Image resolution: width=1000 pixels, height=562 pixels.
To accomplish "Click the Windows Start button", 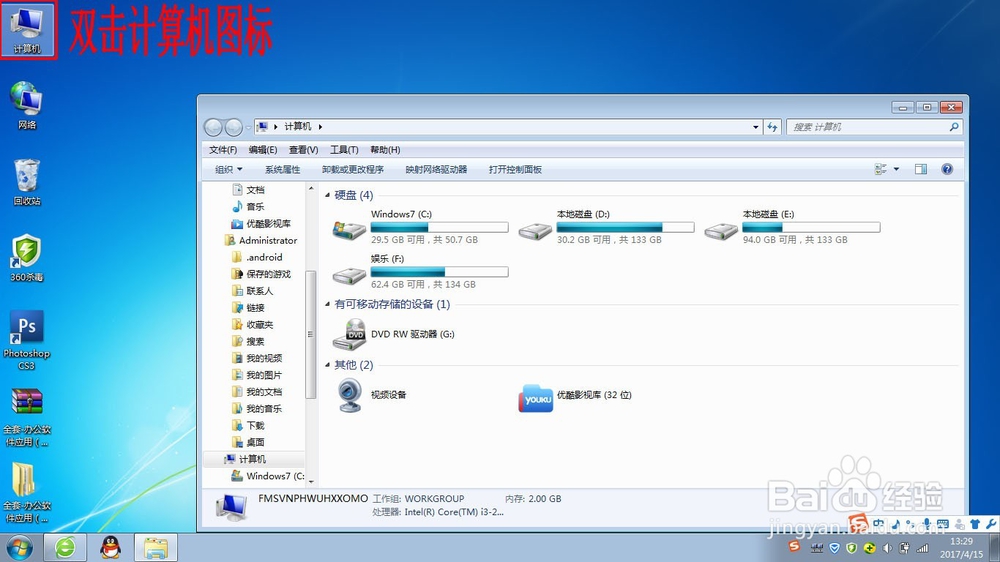I will (x=19, y=548).
